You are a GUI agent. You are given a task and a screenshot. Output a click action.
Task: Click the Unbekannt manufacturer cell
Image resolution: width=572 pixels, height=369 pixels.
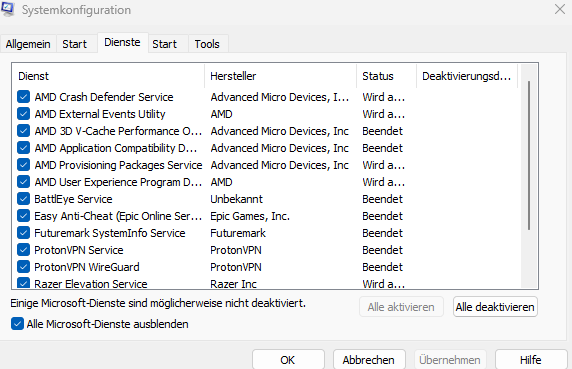[236, 199]
